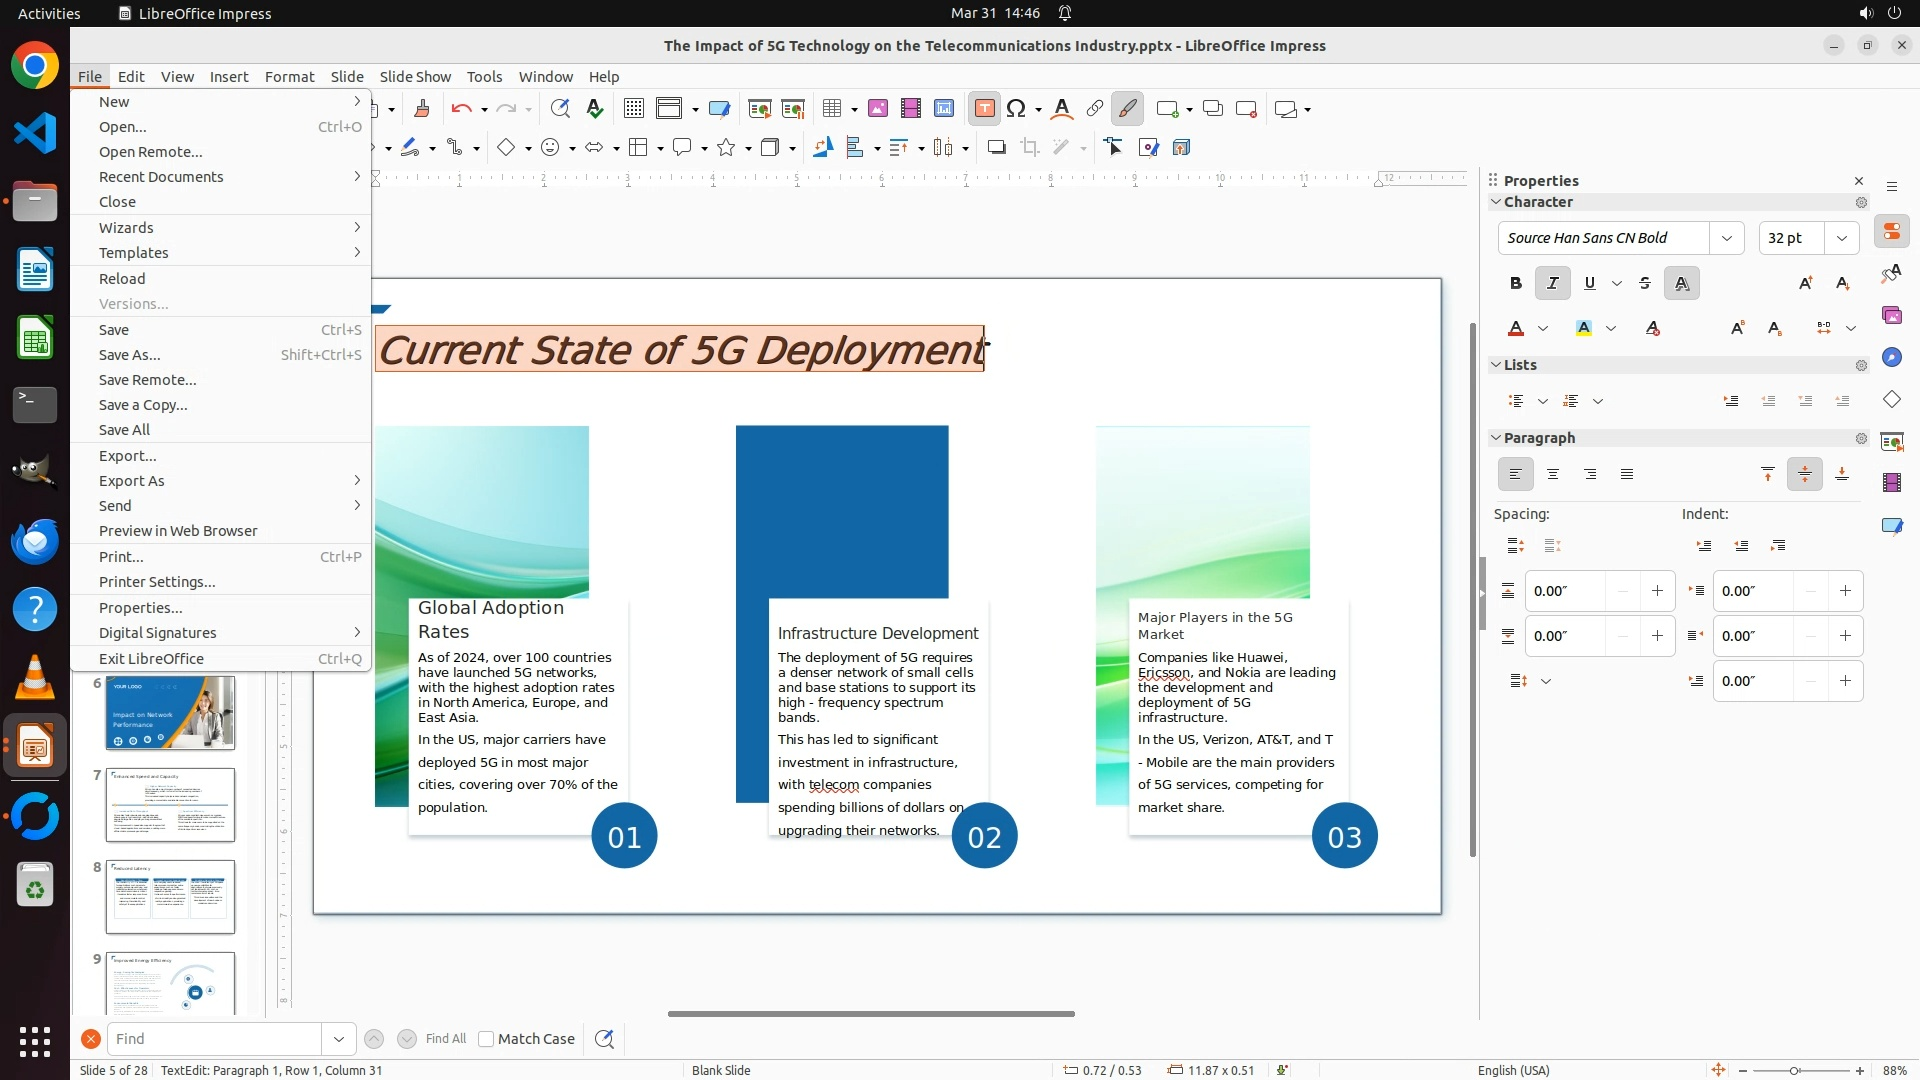Select the Star shapes tool
Image resolution: width=1920 pixels, height=1080 pixels.
(727, 148)
